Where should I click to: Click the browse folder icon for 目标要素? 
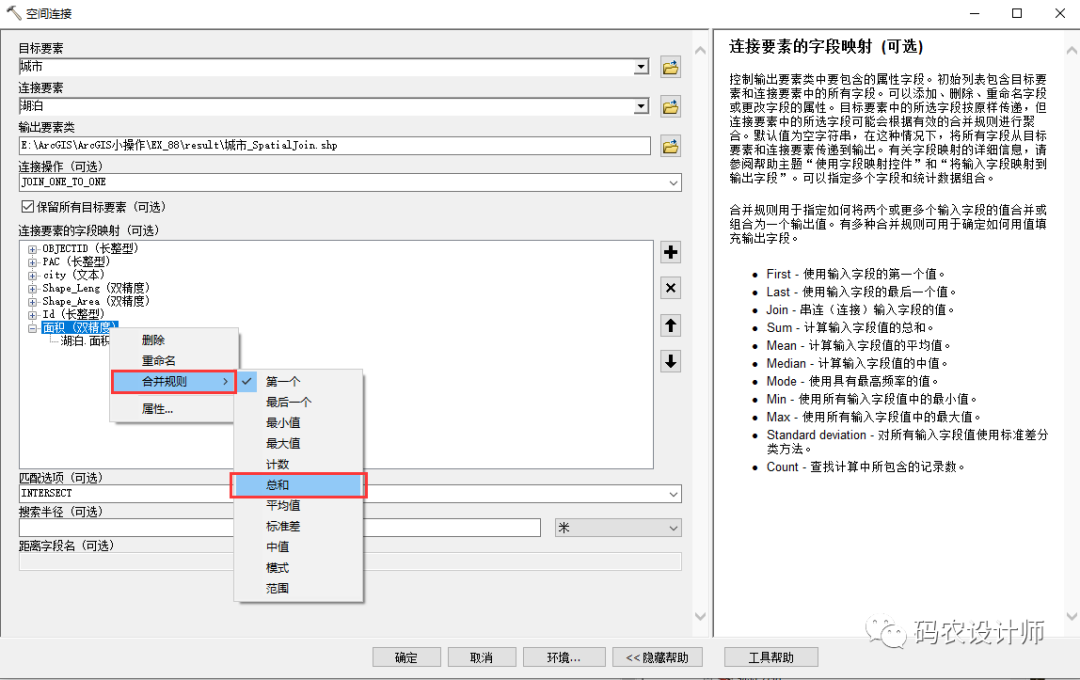pos(670,67)
